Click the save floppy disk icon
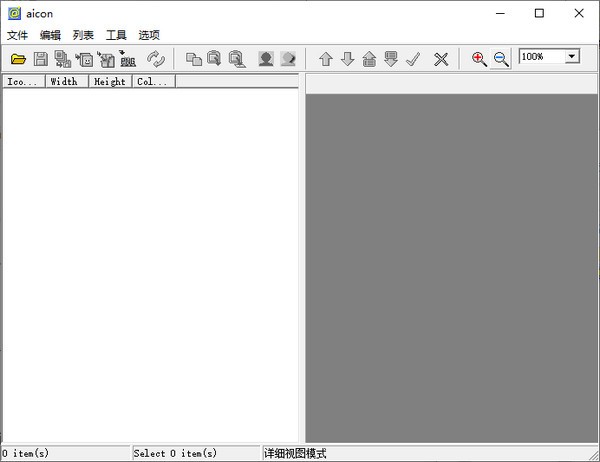Screen dimensions: 600x462 click(x=41, y=59)
